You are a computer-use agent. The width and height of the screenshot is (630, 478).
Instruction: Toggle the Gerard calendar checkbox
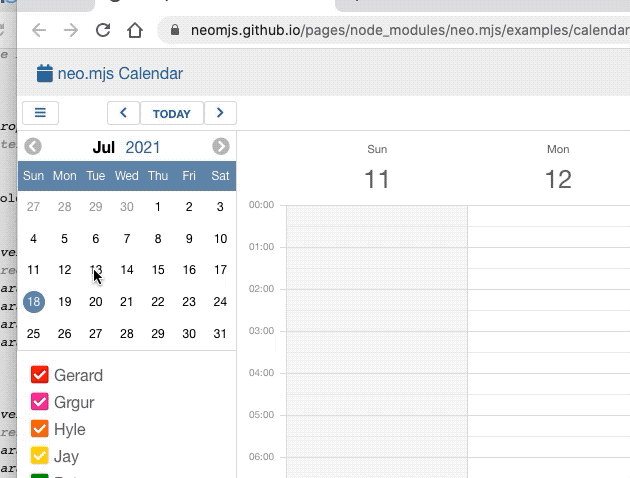point(39,375)
